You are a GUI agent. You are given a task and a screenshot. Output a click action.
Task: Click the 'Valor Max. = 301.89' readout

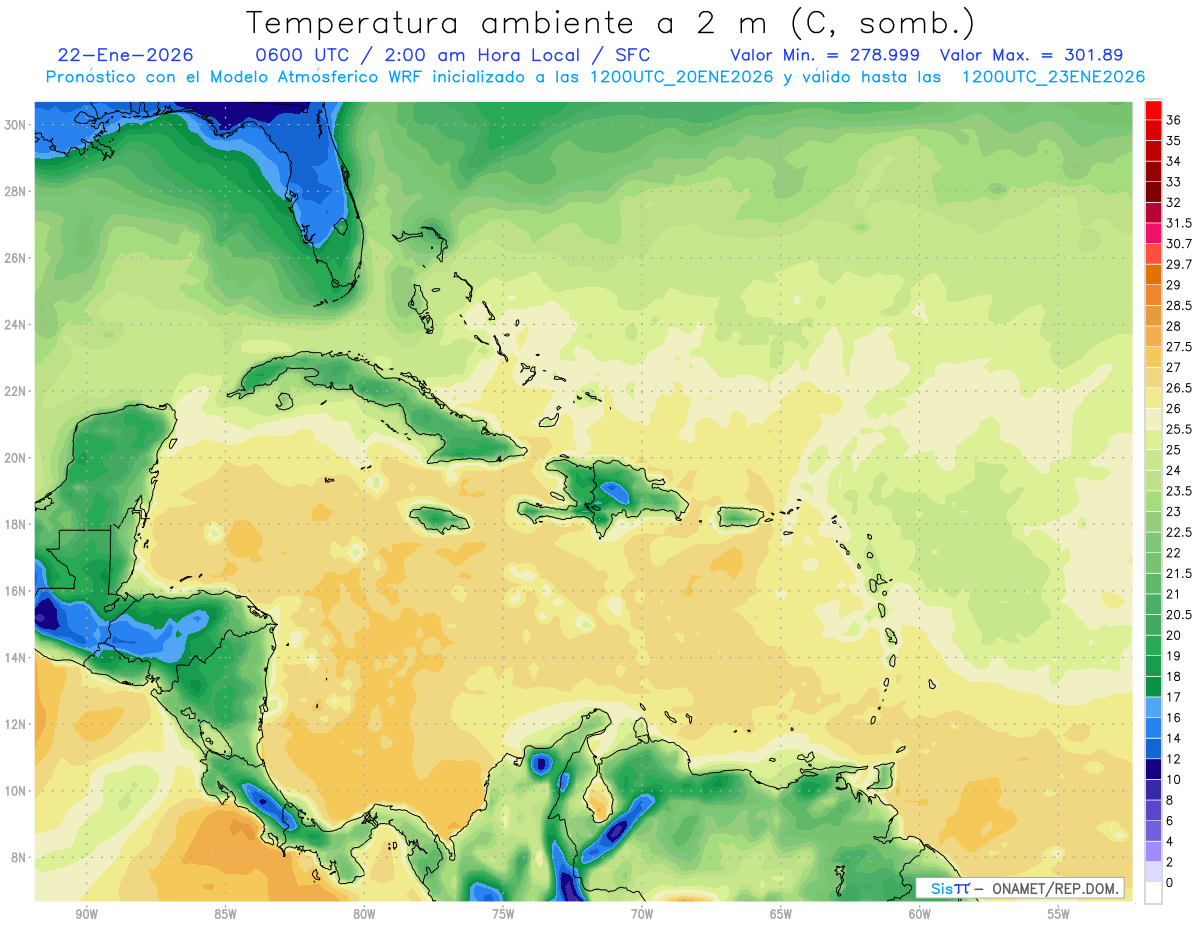[1034, 55]
